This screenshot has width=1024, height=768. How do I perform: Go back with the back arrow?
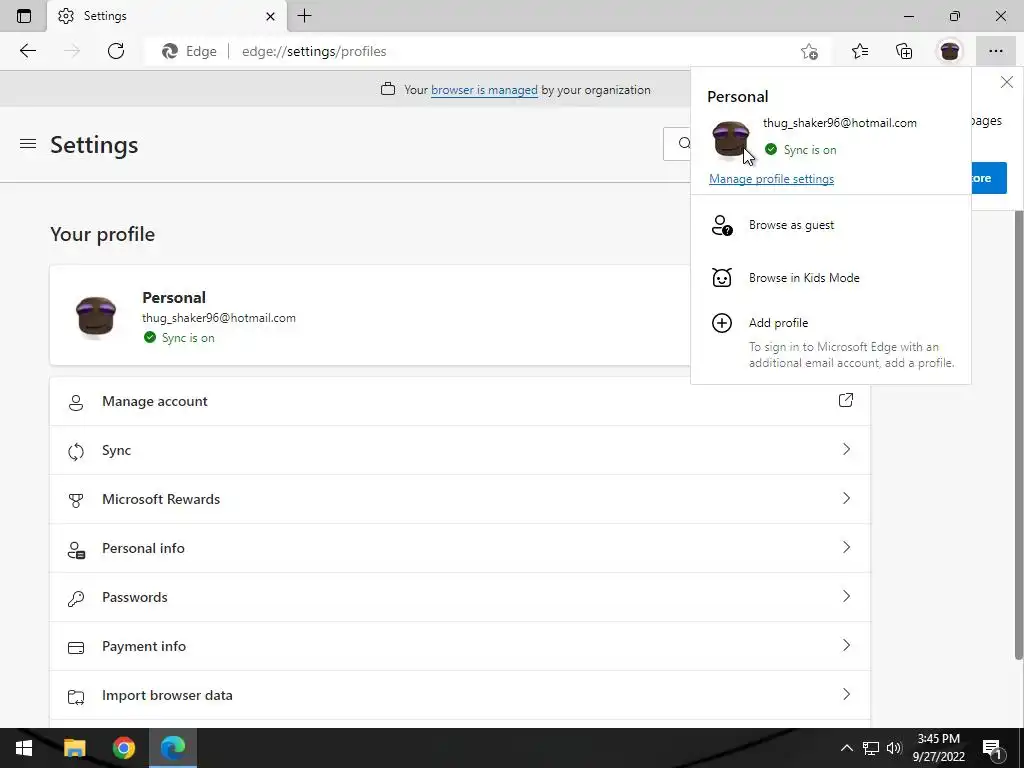[x=27, y=51]
